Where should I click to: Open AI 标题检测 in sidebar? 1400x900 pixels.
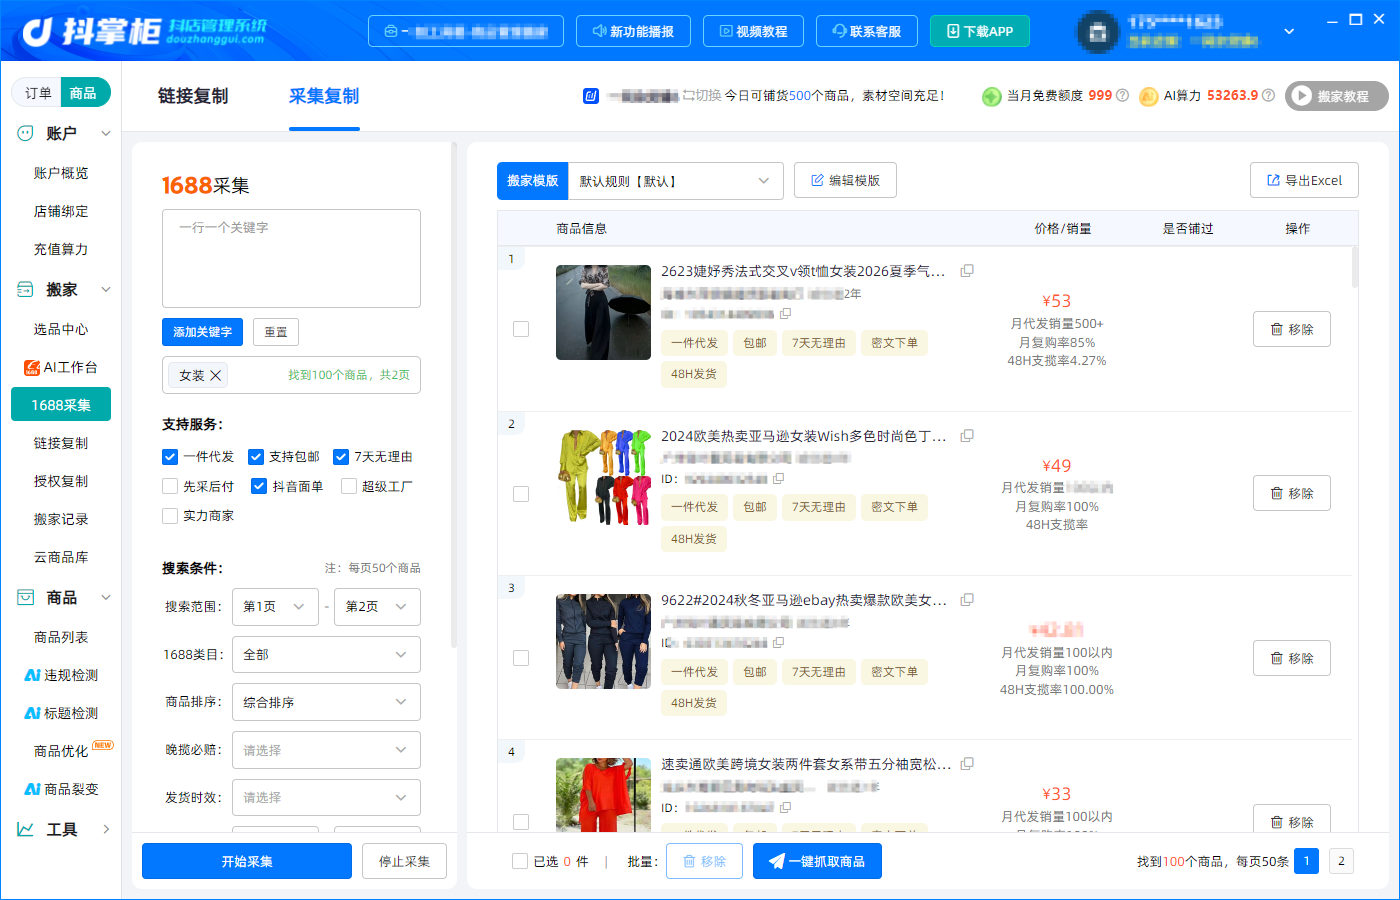coord(61,713)
